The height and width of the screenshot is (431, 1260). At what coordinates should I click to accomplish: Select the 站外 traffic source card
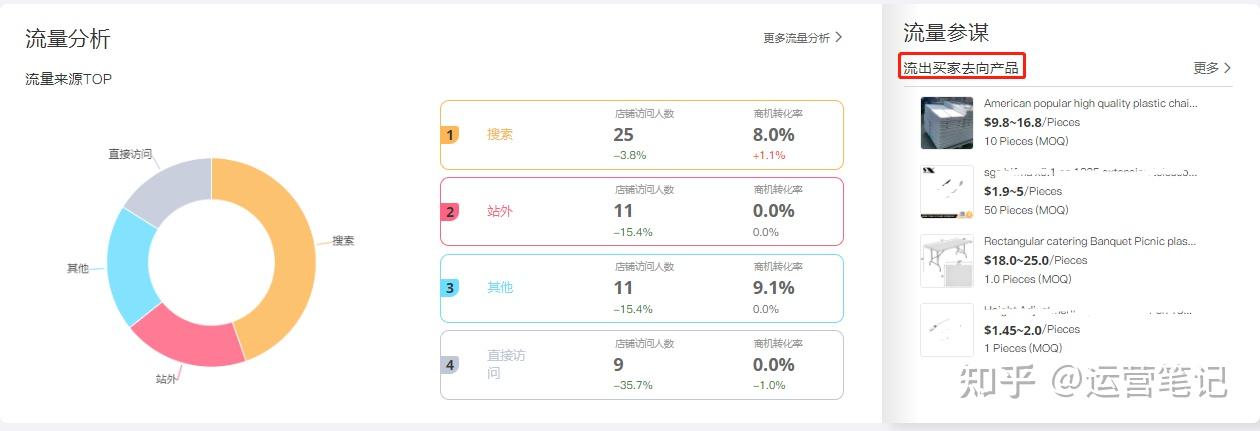coord(641,212)
